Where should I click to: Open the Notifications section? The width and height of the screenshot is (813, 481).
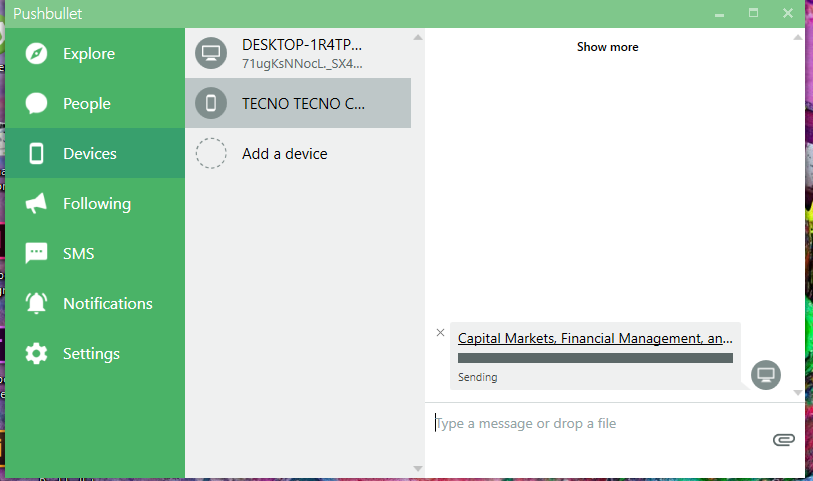pyautogui.click(x=95, y=303)
